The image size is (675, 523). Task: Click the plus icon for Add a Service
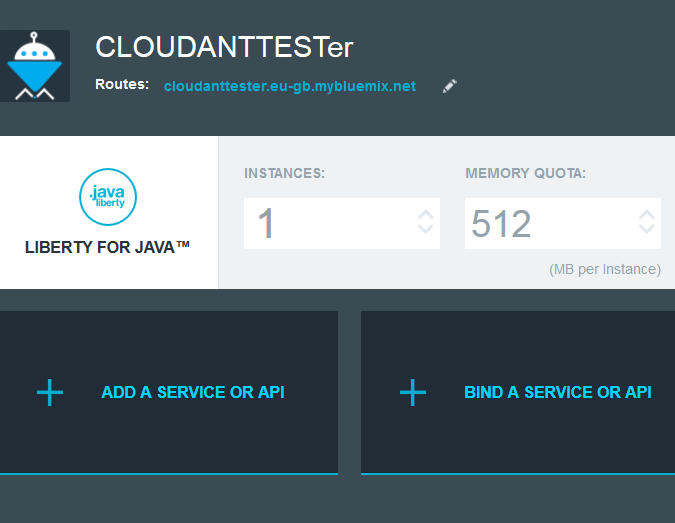coord(50,392)
